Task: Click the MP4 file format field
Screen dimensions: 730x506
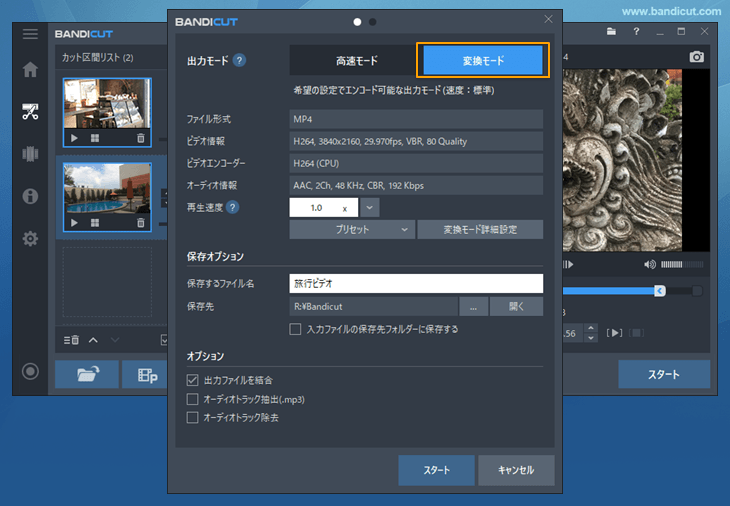Action: click(416, 119)
